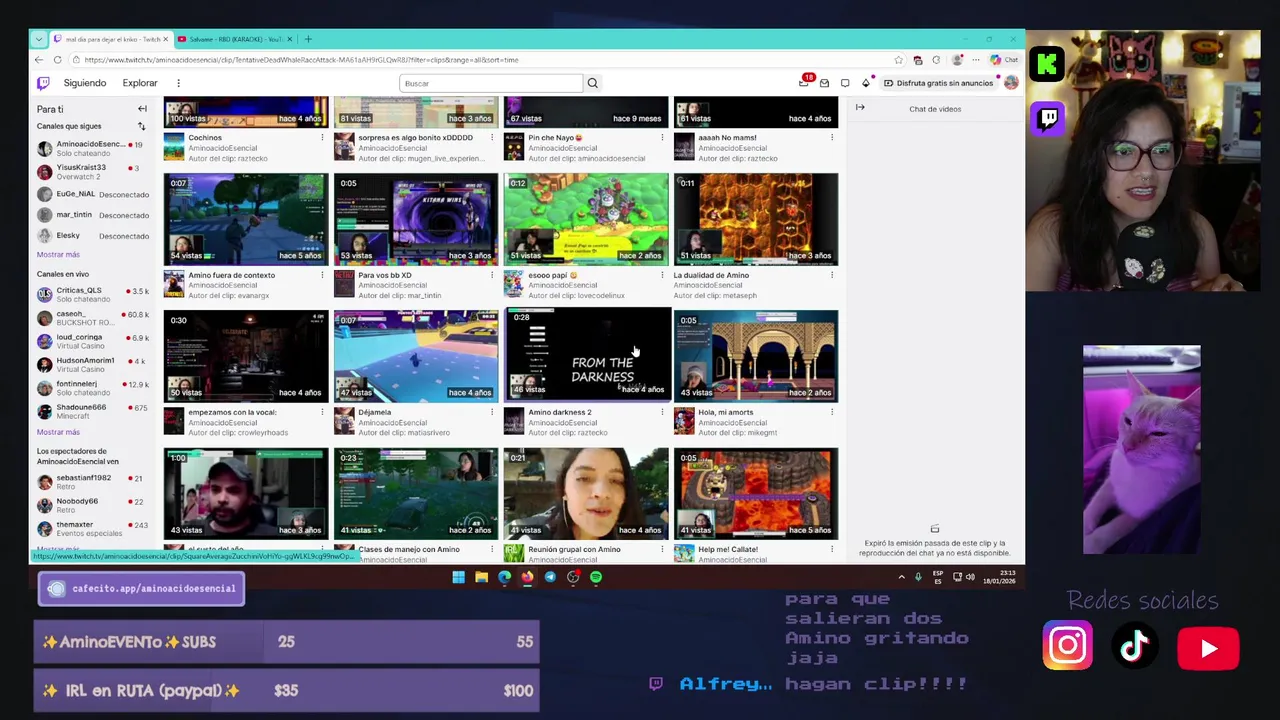Open Telegram from the taskbar

tap(550, 577)
